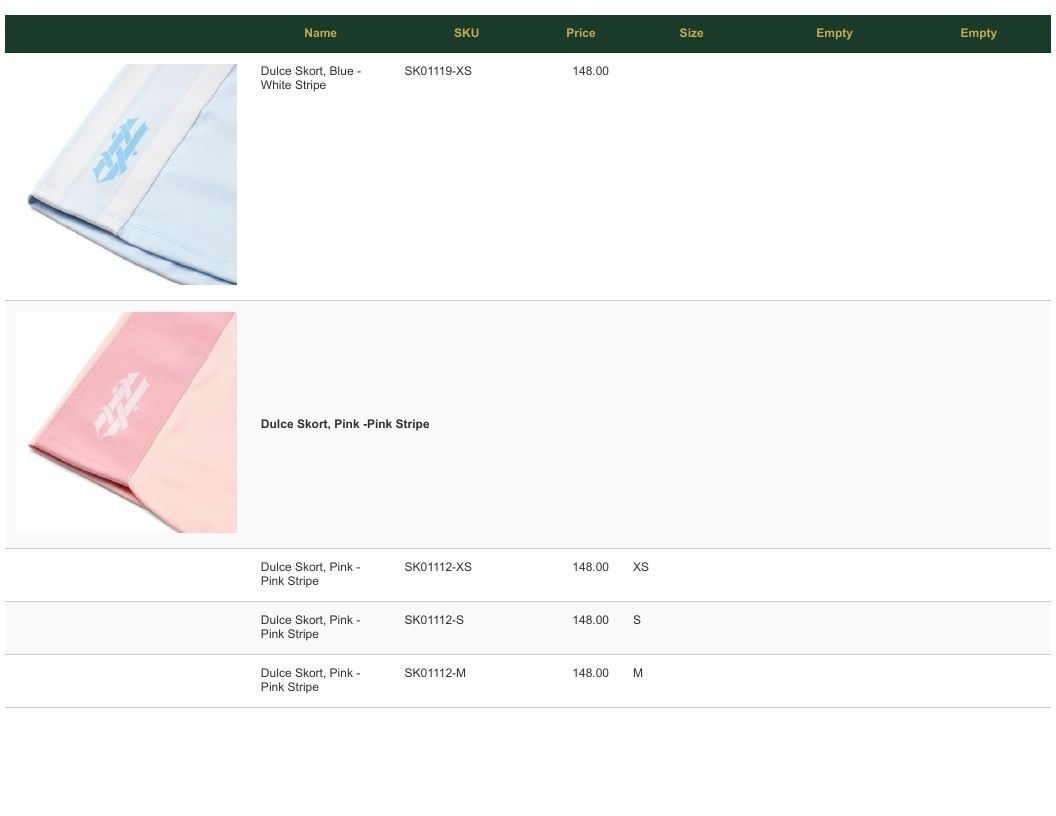Click the first Empty column header
Image resolution: width=1056 pixels, height=816 pixels.
point(834,33)
